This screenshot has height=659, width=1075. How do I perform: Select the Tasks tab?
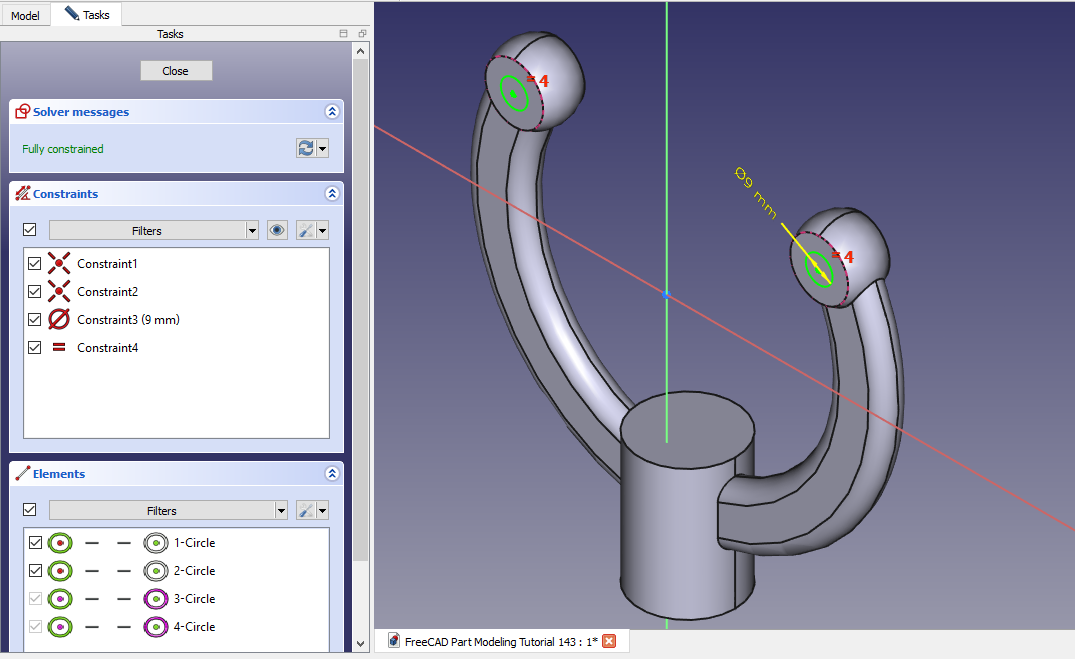pos(87,15)
